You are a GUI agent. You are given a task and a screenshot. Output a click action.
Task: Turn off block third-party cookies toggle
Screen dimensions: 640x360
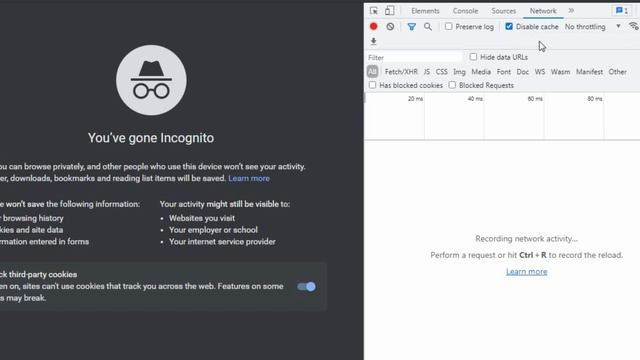tap(307, 287)
